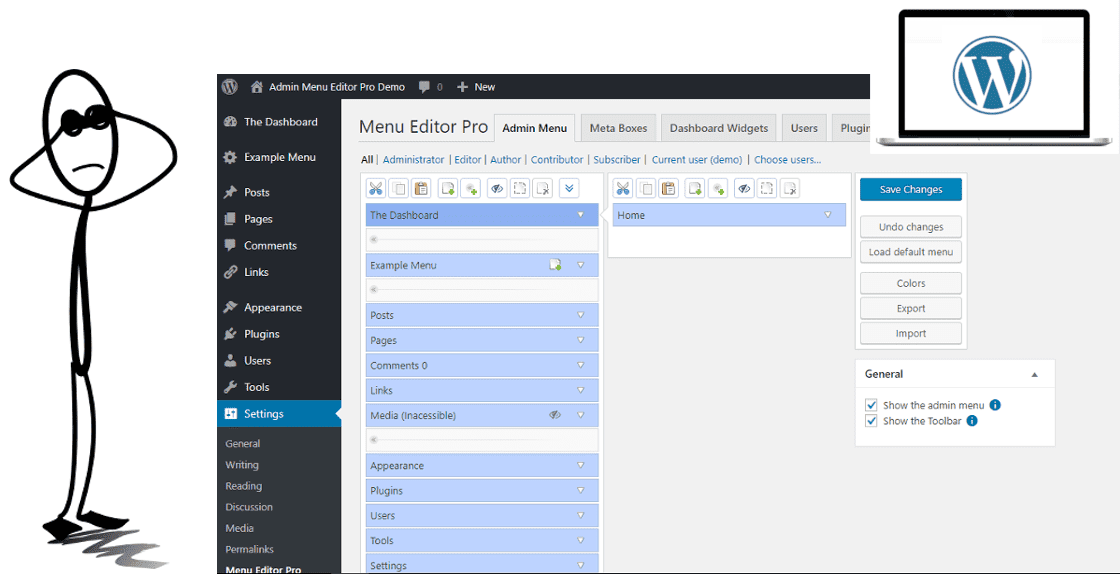Click the crossed-eye Hide icon in left toolbar
Image resolution: width=1120 pixels, height=575 pixels.
click(498, 189)
